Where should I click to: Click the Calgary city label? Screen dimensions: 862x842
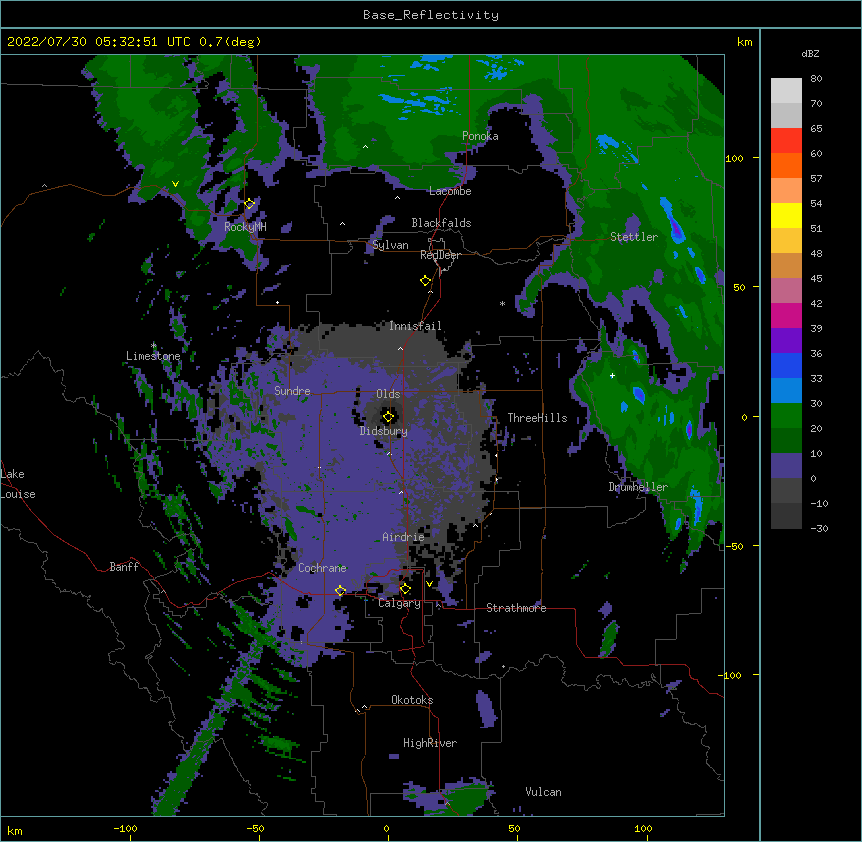tap(399, 603)
